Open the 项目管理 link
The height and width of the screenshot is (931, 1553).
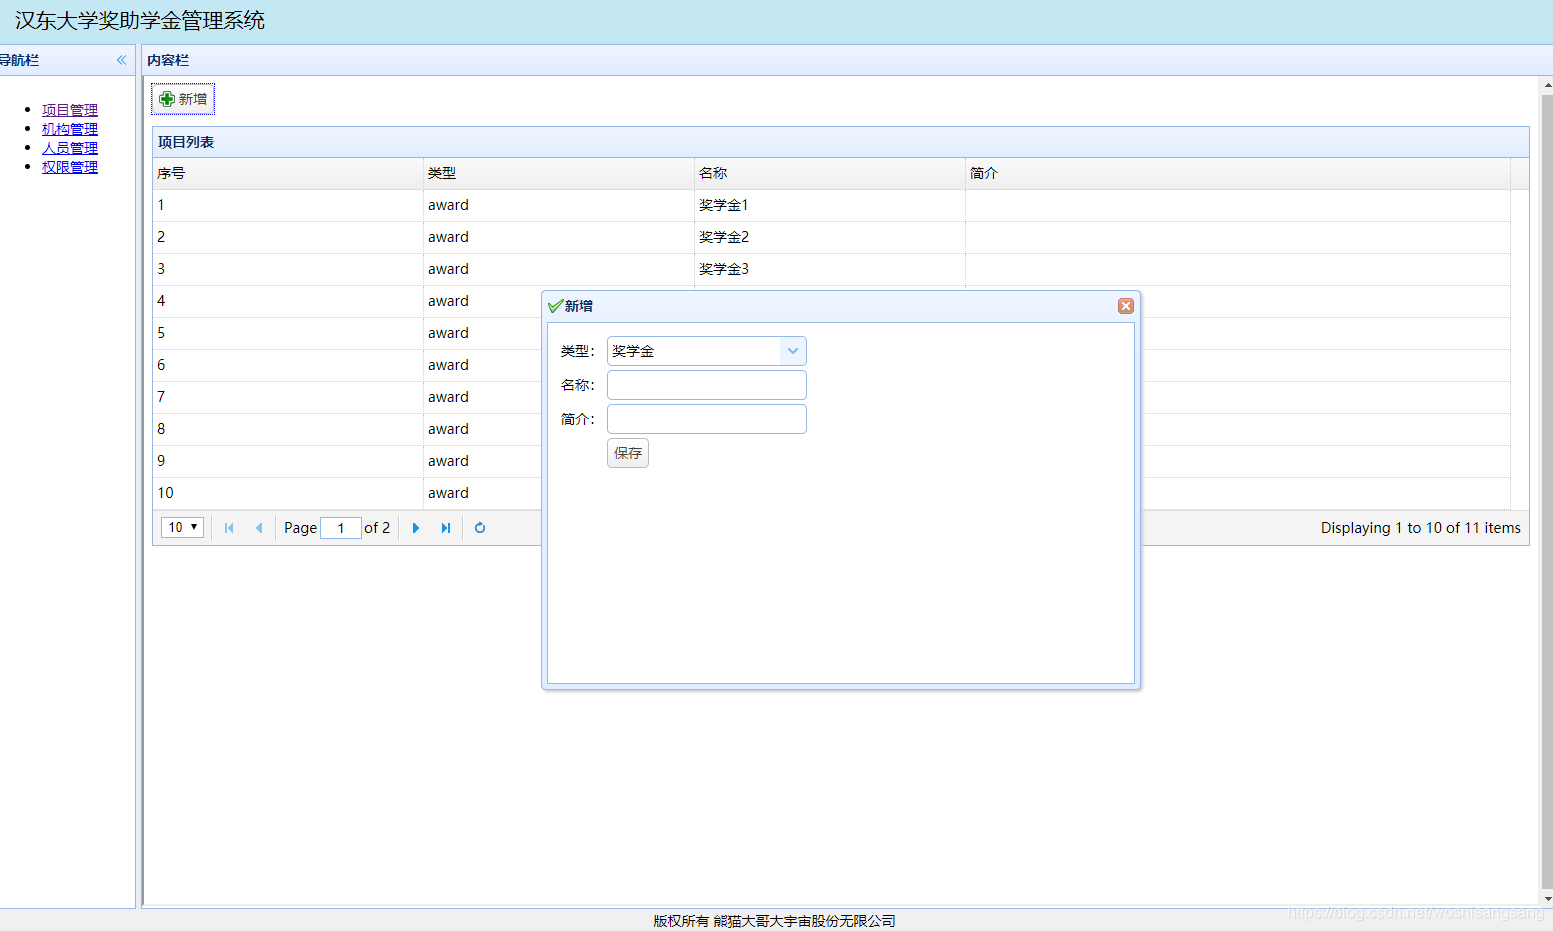[x=70, y=110]
